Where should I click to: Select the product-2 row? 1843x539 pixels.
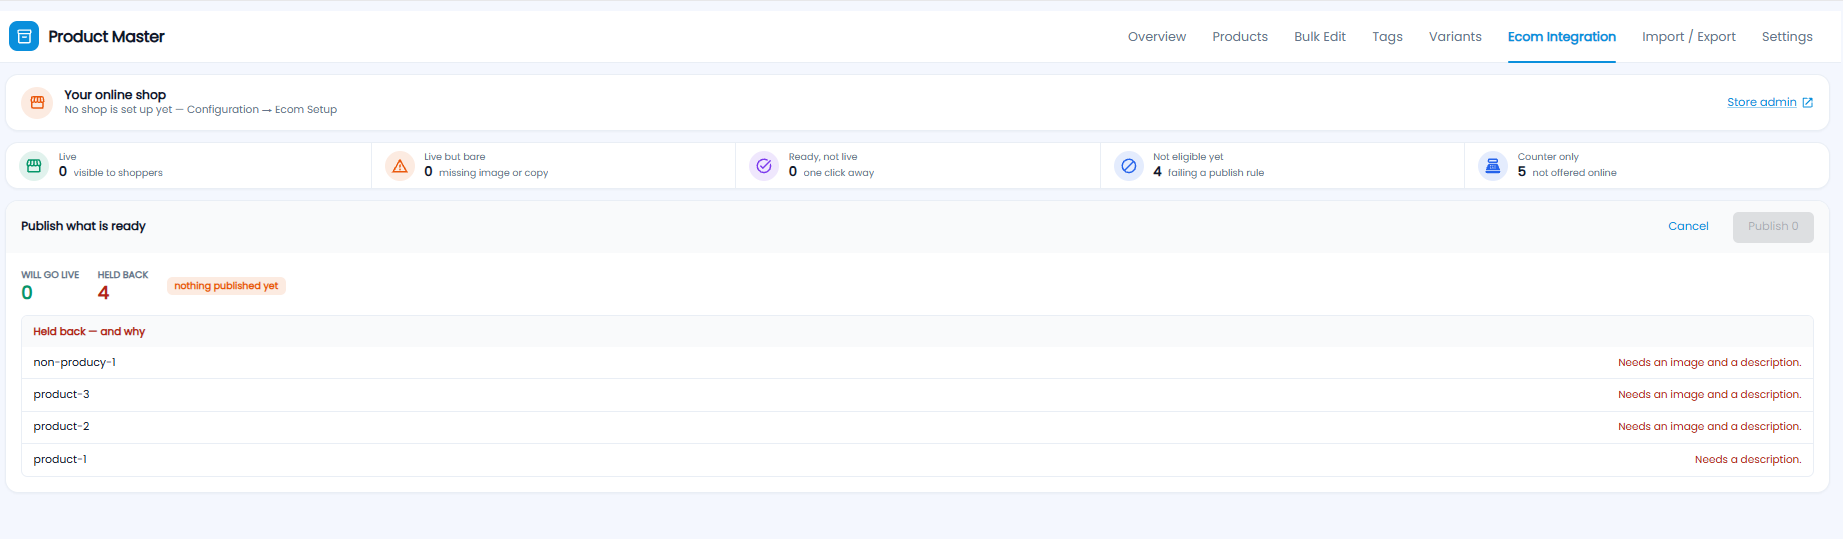pyautogui.click(x=917, y=427)
